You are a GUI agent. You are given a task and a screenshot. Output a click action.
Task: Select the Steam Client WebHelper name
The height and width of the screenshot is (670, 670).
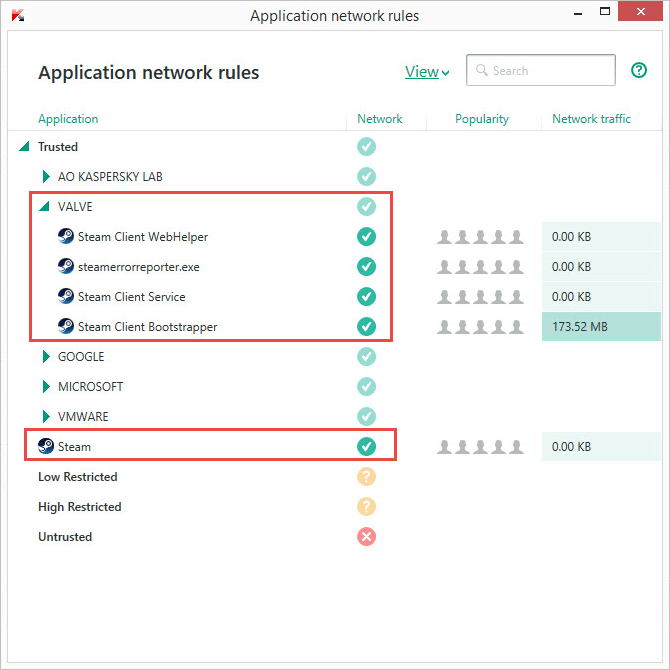(143, 237)
